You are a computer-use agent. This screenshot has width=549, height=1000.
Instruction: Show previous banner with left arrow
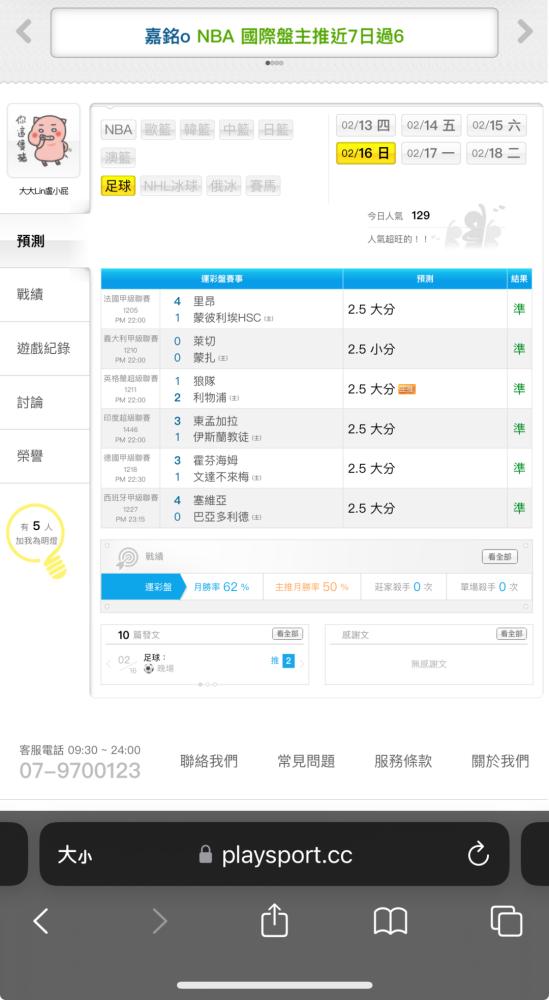coord(24,31)
